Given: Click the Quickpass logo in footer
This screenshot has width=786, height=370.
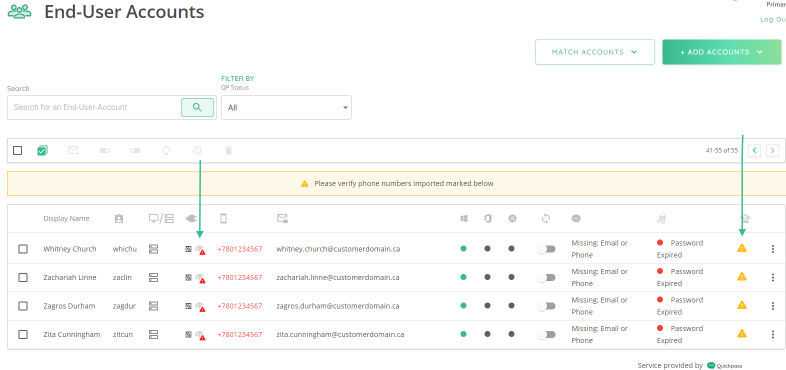Looking at the screenshot, I should 724,366.
